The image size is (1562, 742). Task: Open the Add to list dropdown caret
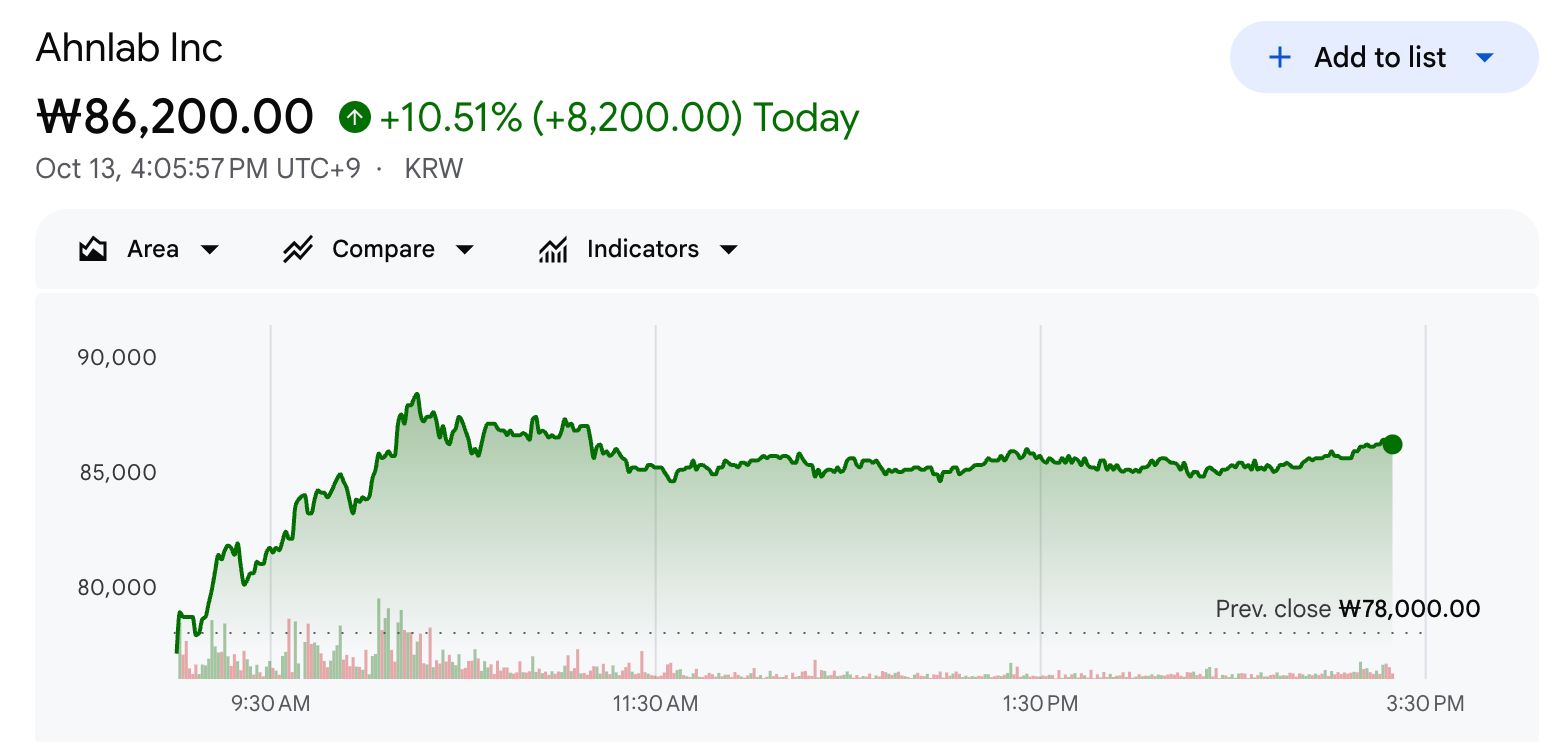tap(1485, 58)
